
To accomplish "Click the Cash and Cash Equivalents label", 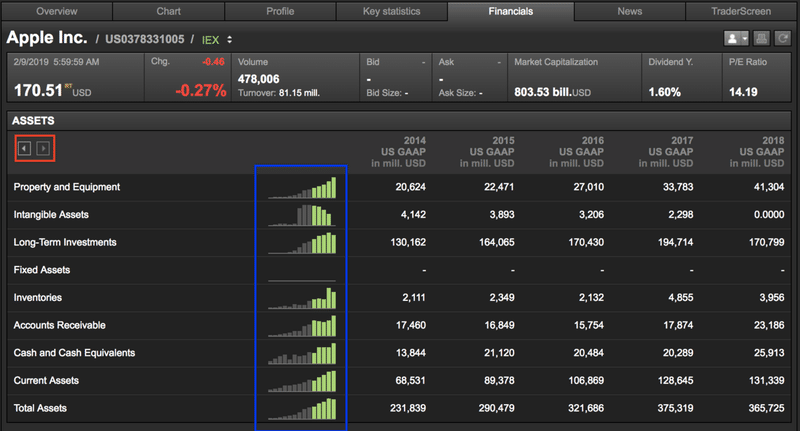I will coord(74,352).
